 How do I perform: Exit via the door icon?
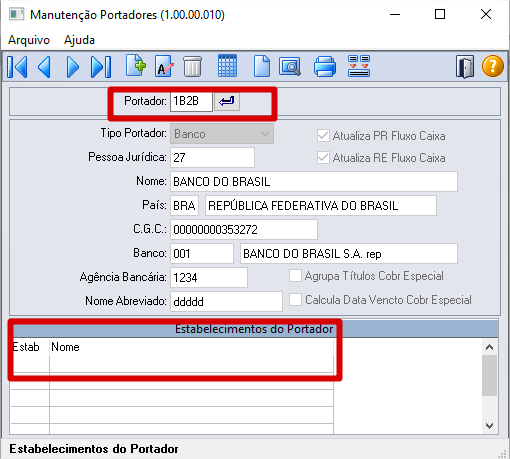point(465,67)
